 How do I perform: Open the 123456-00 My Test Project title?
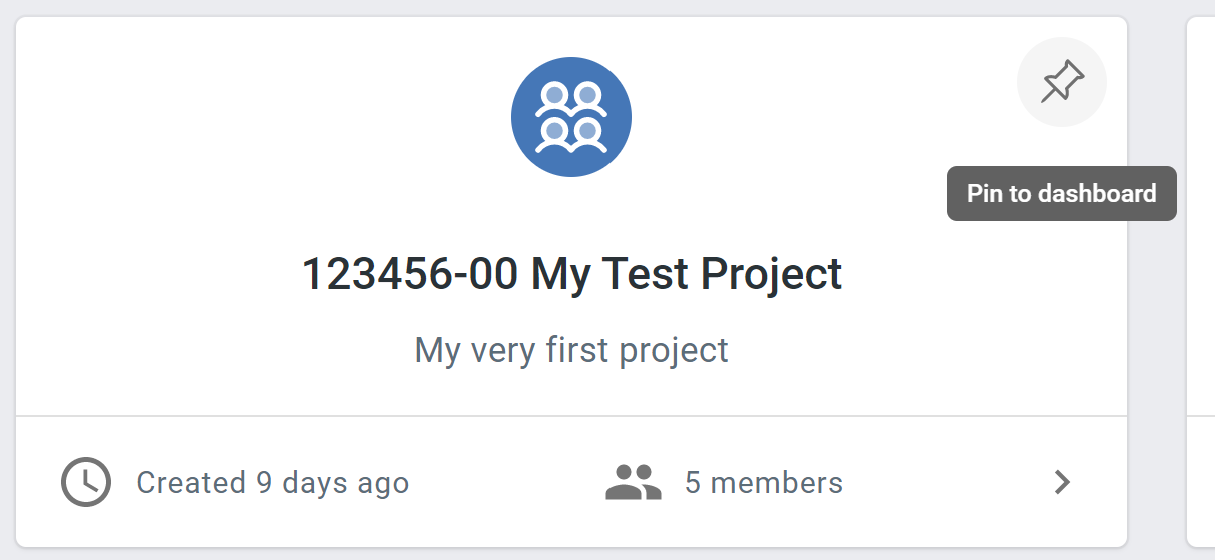[x=572, y=273]
